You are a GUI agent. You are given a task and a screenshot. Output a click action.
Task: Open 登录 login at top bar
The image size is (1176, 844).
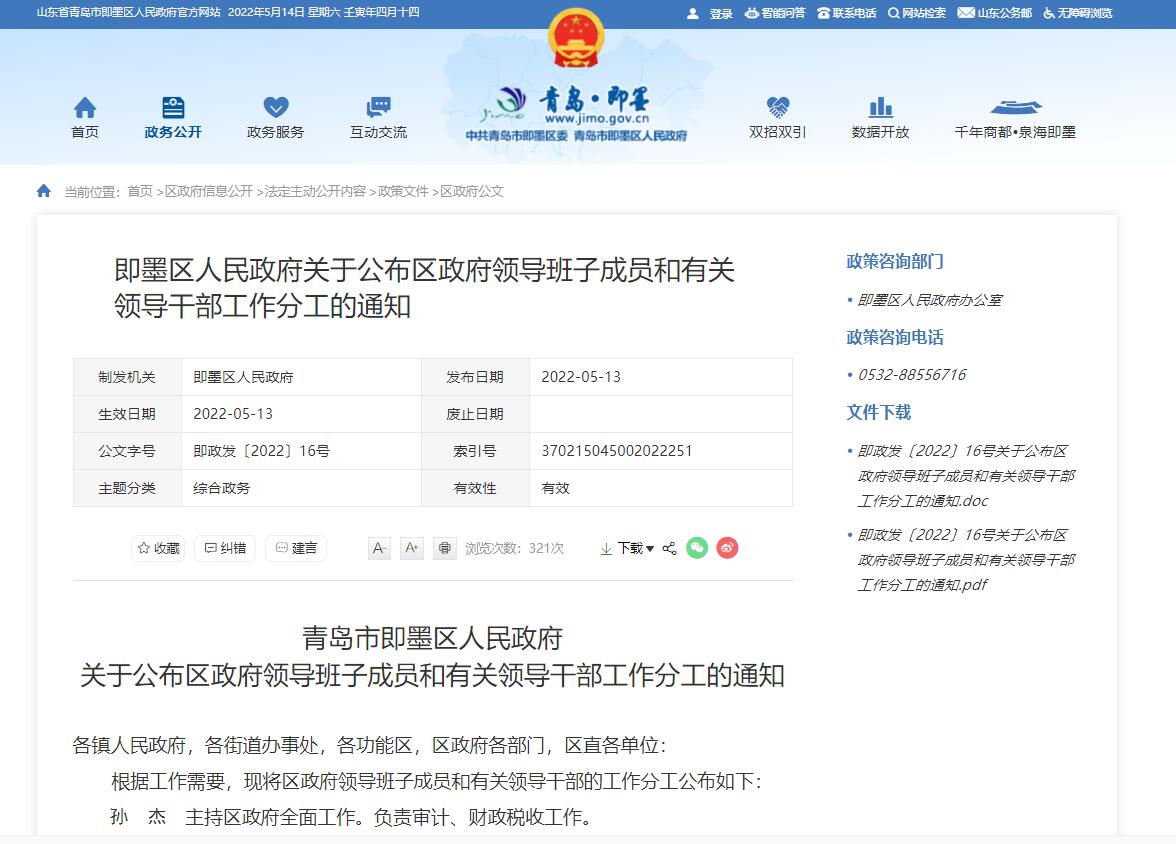pos(711,13)
